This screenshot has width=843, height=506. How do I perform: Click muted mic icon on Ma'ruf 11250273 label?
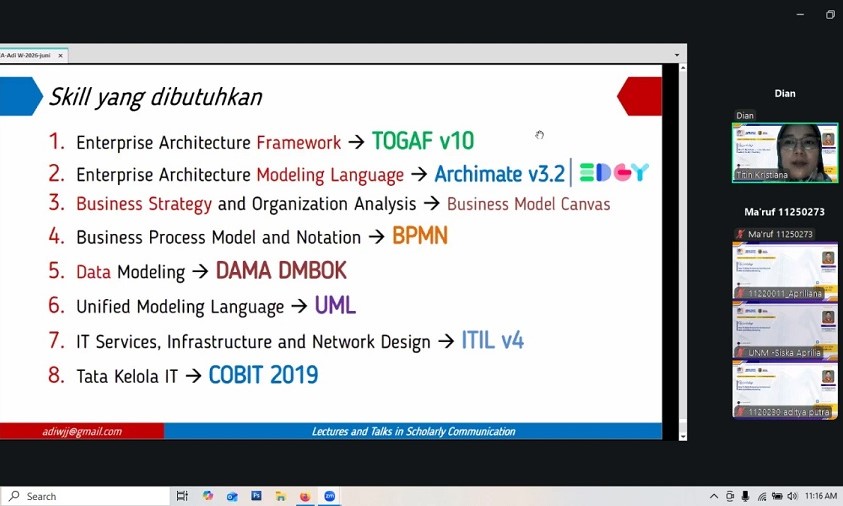740,234
